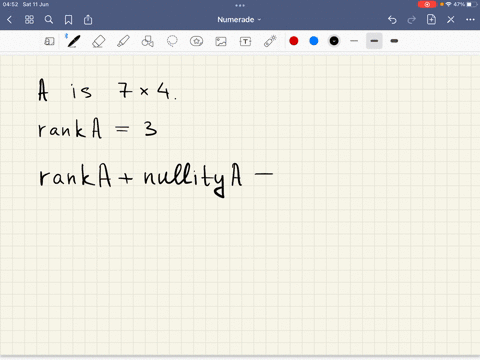This screenshot has height=360, width=480.
Task: Select the thickest stroke width
Action: coord(394,41)
